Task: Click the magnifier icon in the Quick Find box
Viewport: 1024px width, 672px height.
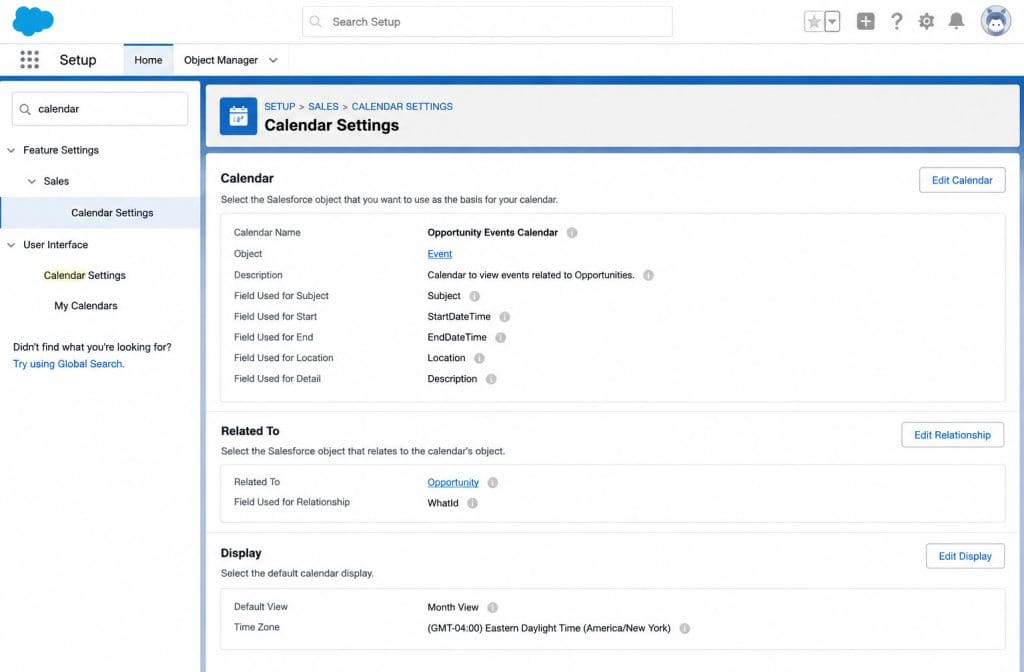Action: (x=25, y=109)
